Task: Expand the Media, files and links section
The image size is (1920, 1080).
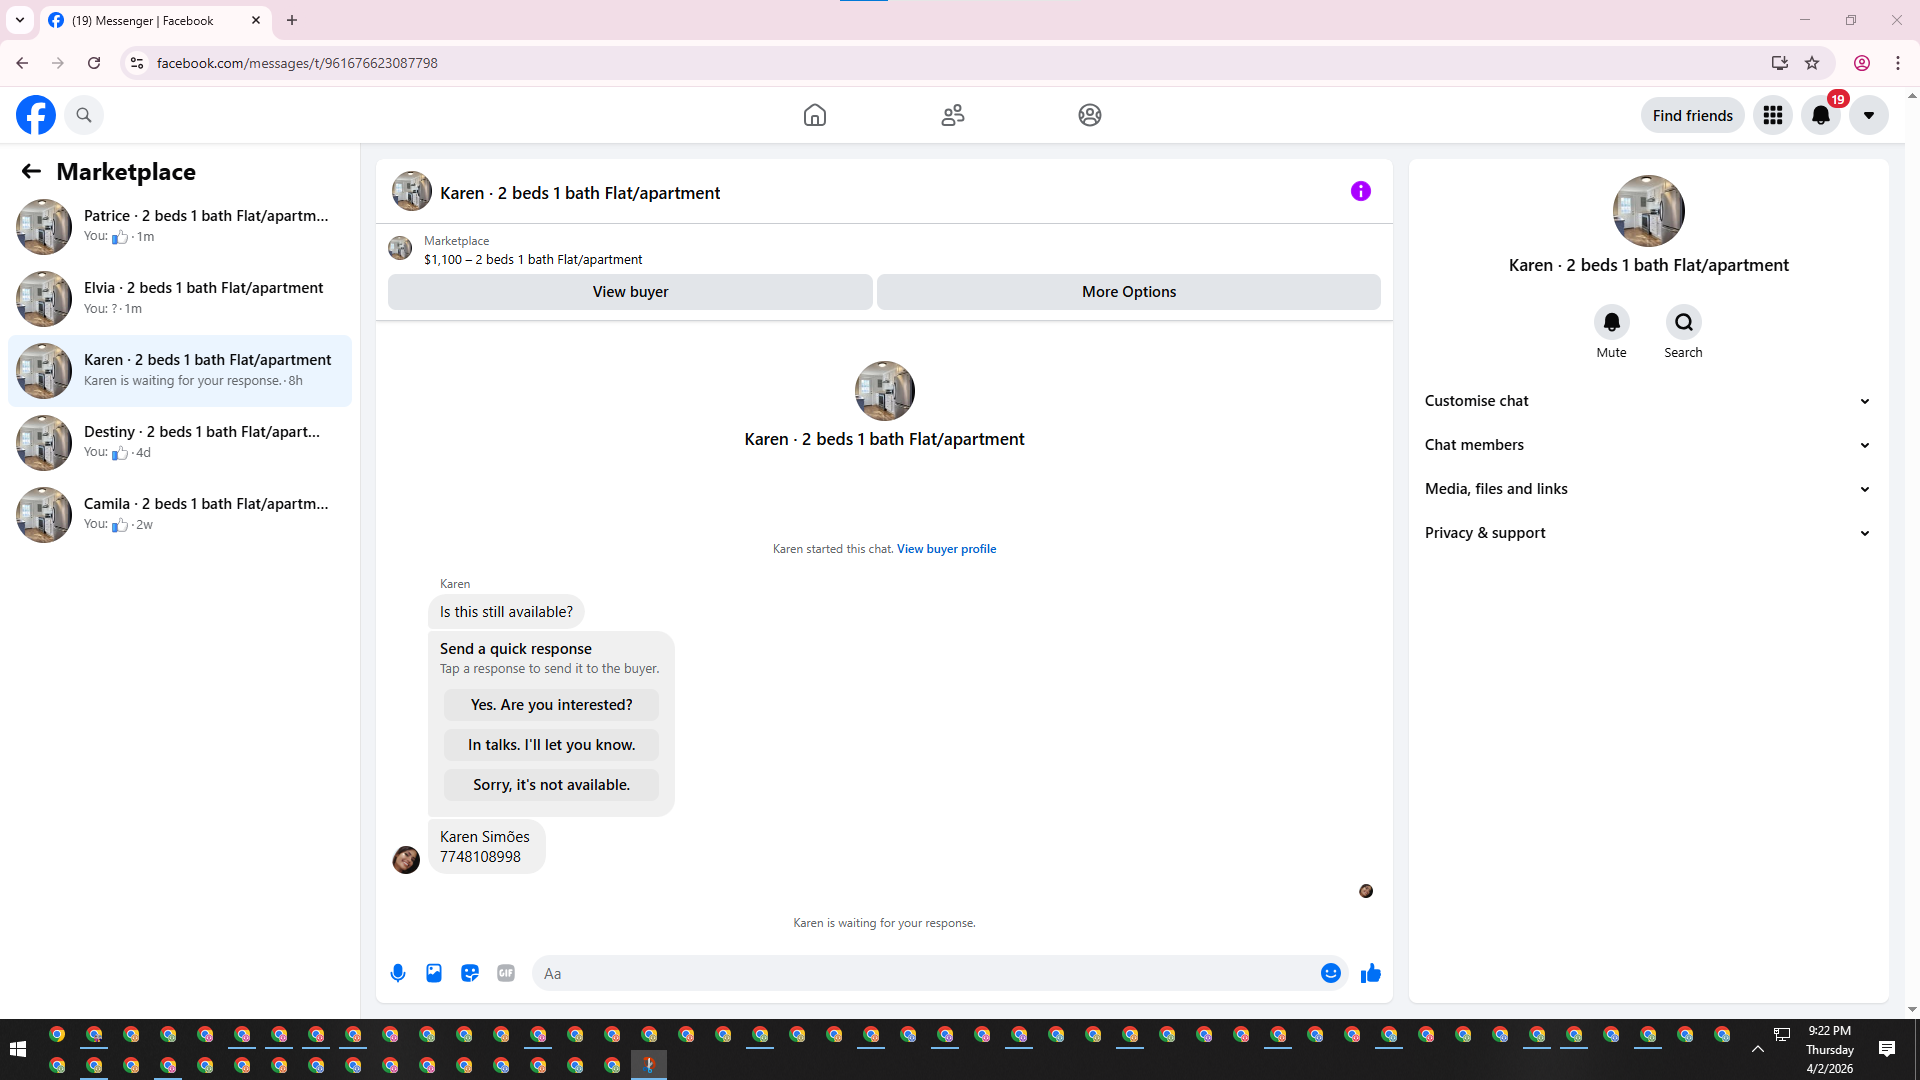Action: (x=1649, y=489)
